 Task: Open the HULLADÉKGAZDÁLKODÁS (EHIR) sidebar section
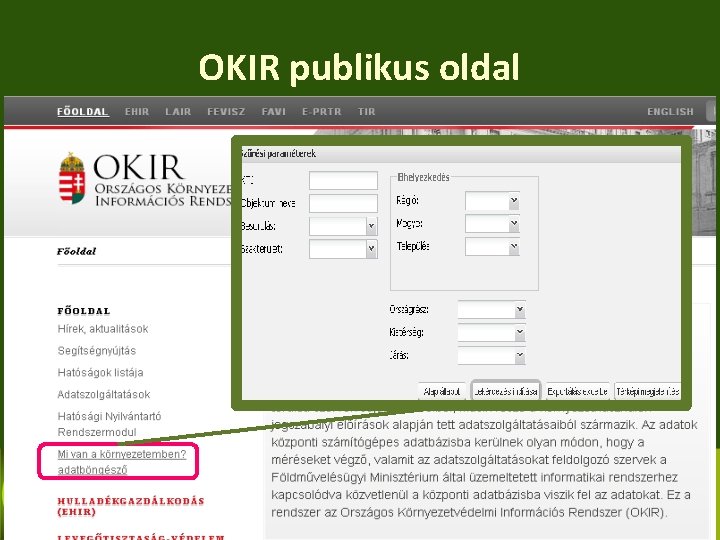click(x=131, y=506)
